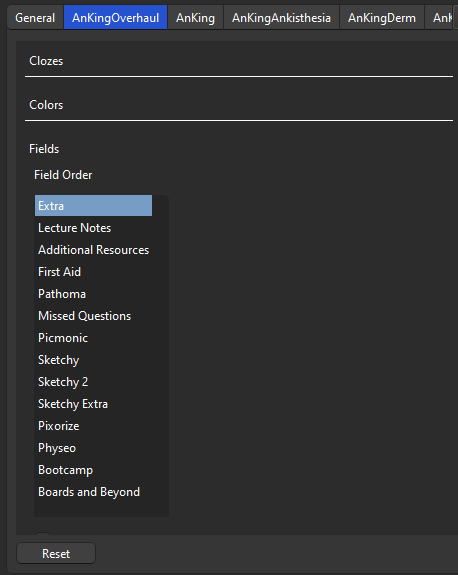
Task: Pick the Pixorize field item
Action: (x=94, y=426)
